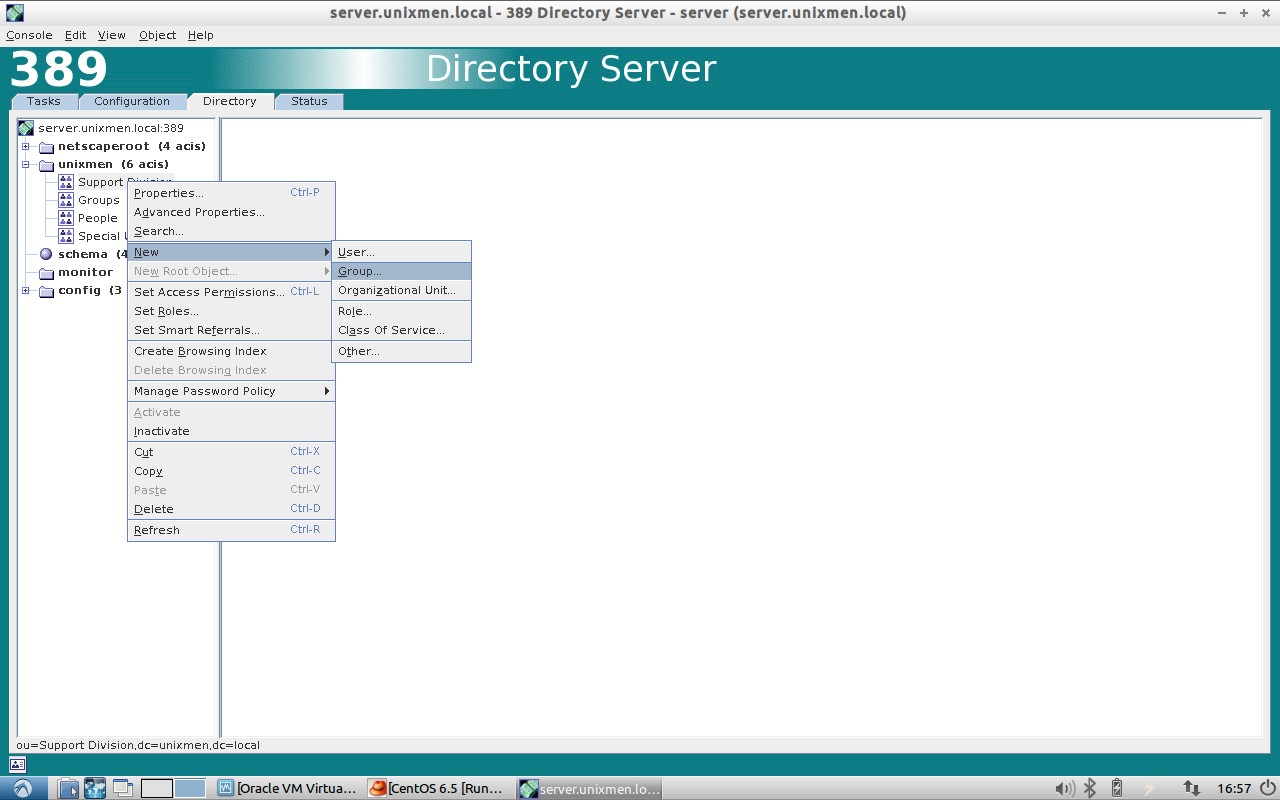
Task: Select Group... in New submenu
Action: click(401, 271)
